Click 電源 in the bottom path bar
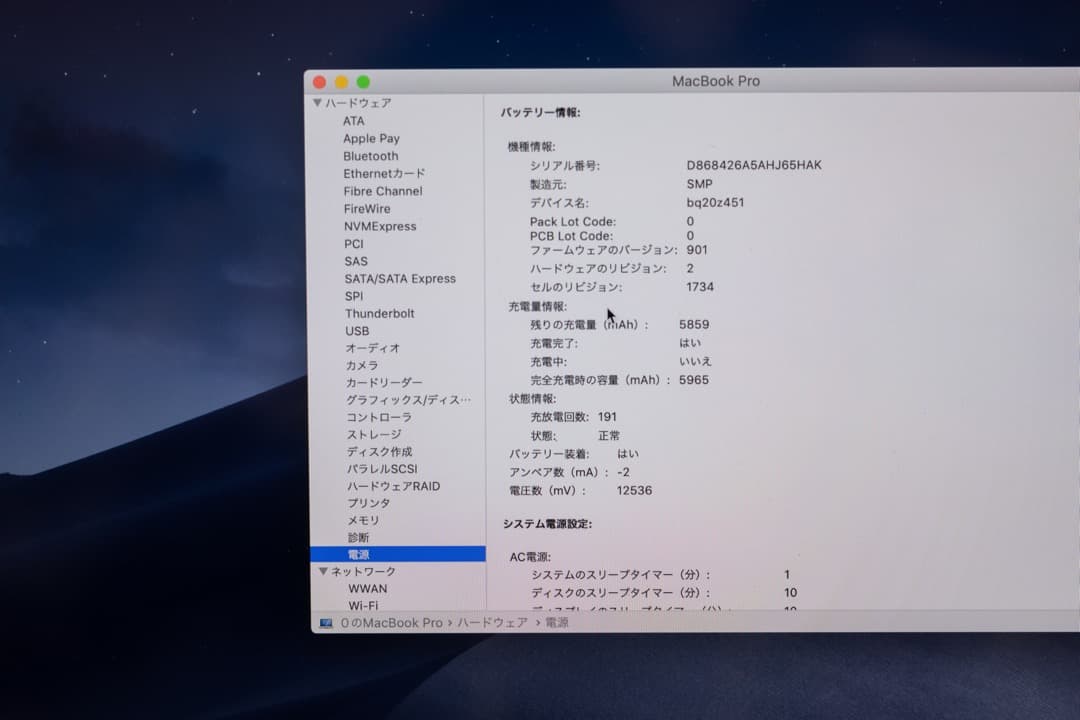The height and width of the screenshot is (720, 1080). click(557, 623)
